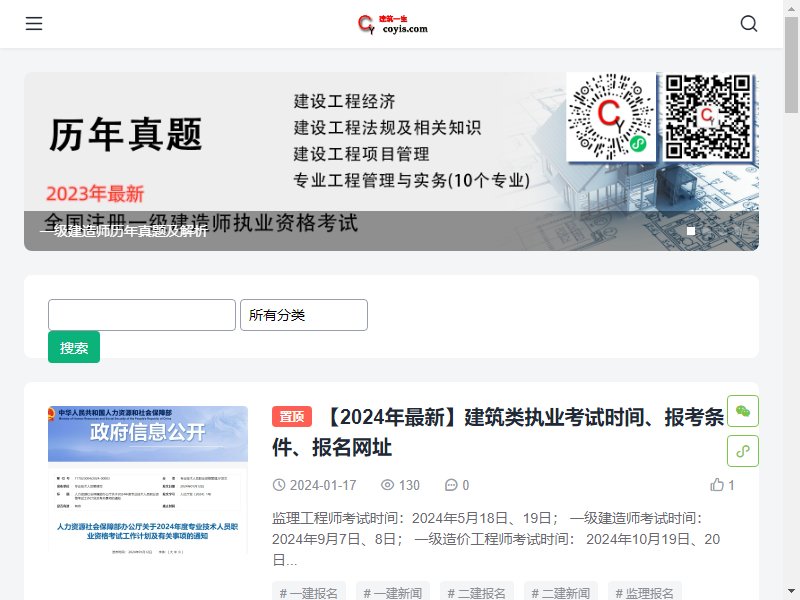The height and width of the screenshot is (600, 800).
Task: Open article 【2024年最新】建筑类执业考试时间 title
Action: pyautogui.click(x=498, y=432)
